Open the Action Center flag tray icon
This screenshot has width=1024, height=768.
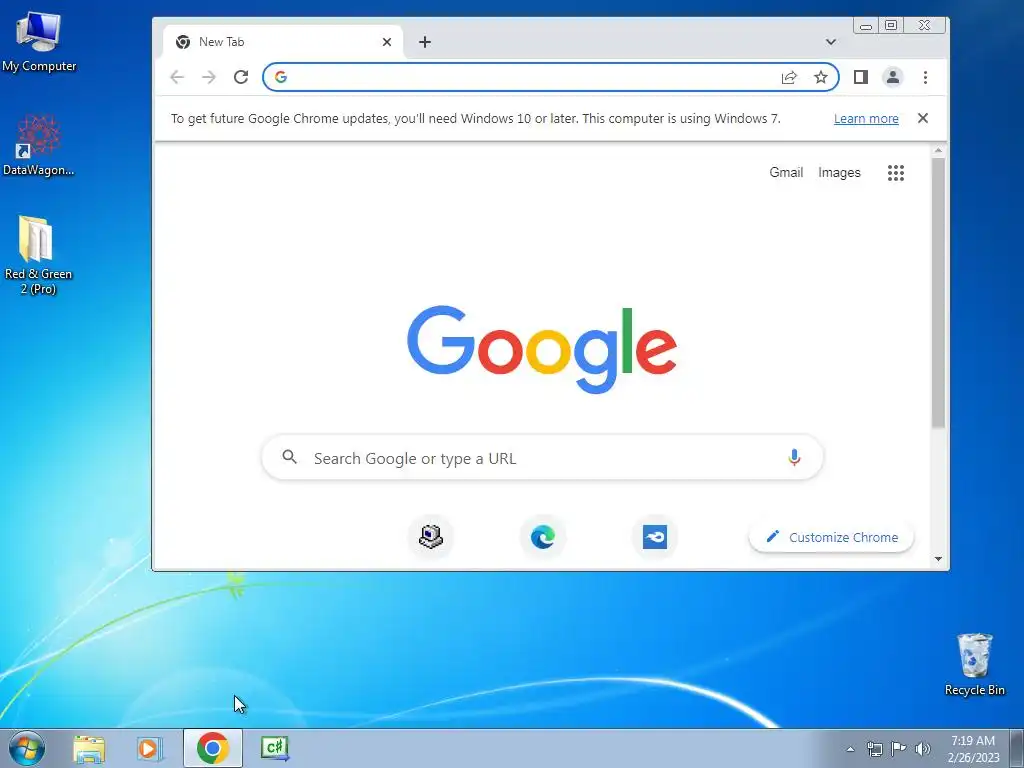[x=899, y=748]
